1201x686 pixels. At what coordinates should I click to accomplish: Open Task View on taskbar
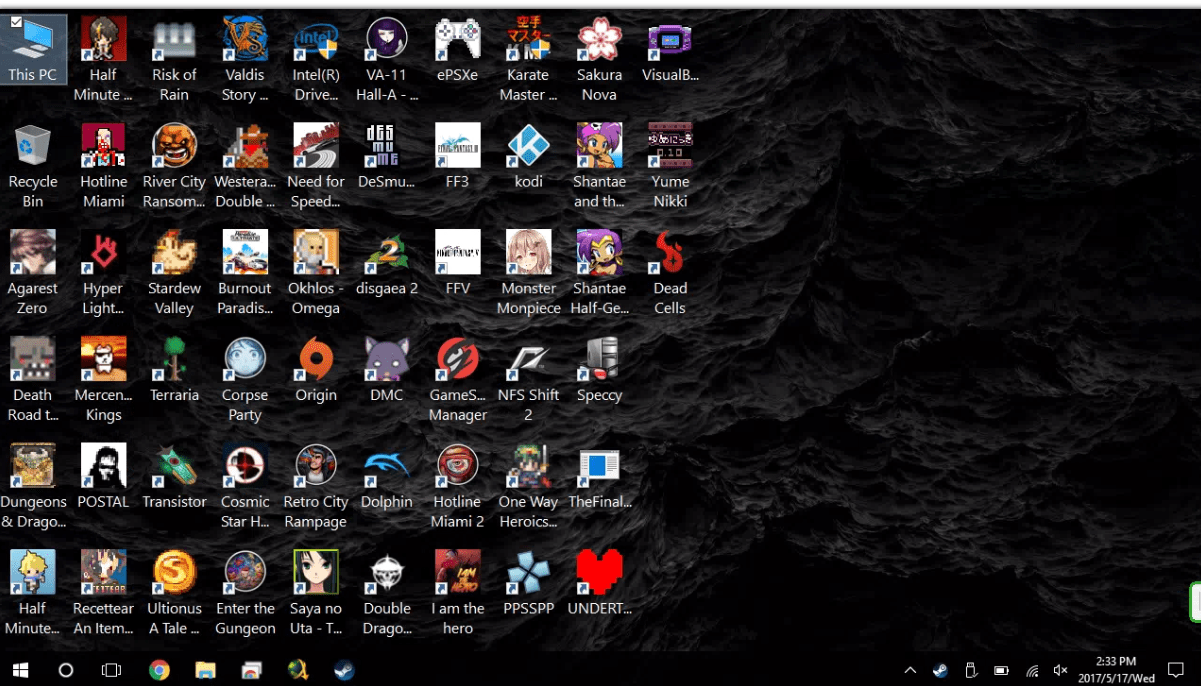pyautogui.click(x=112, y=670)
